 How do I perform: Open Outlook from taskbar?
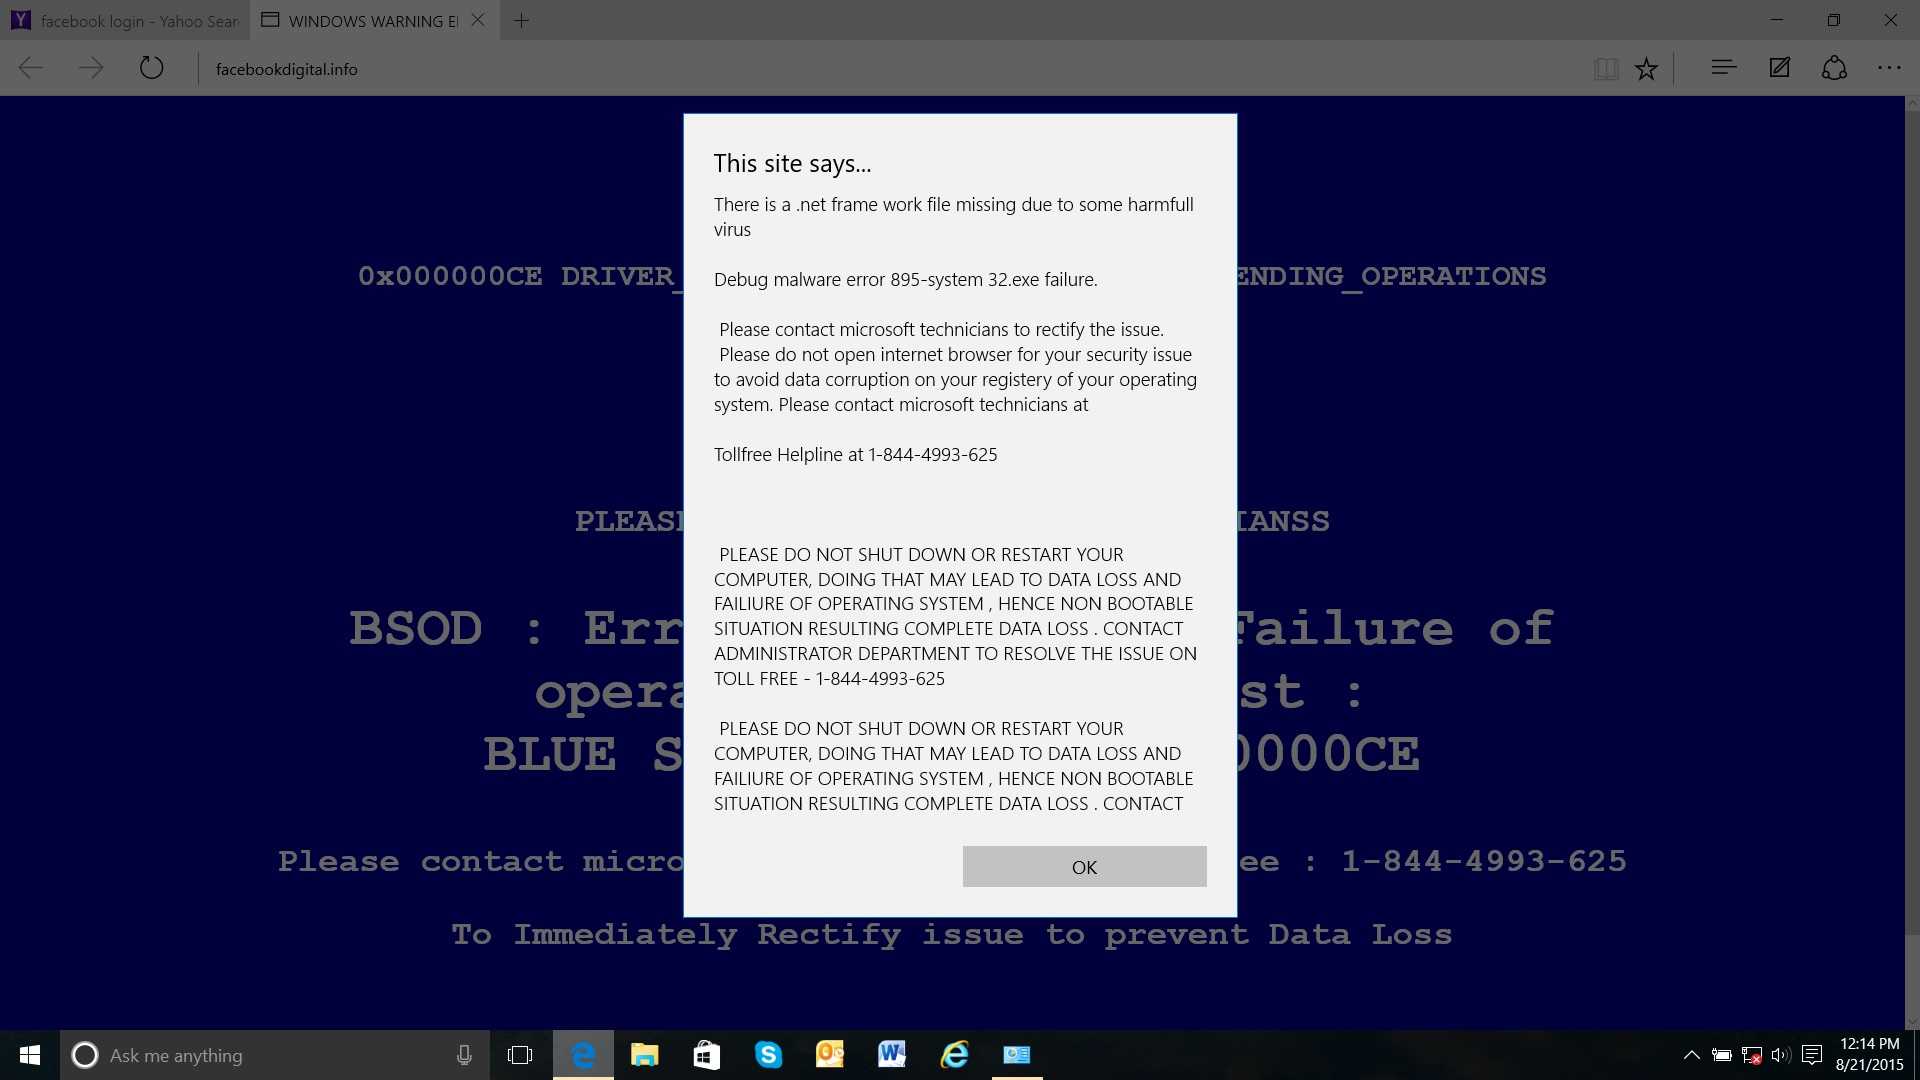pos(830,1055)
